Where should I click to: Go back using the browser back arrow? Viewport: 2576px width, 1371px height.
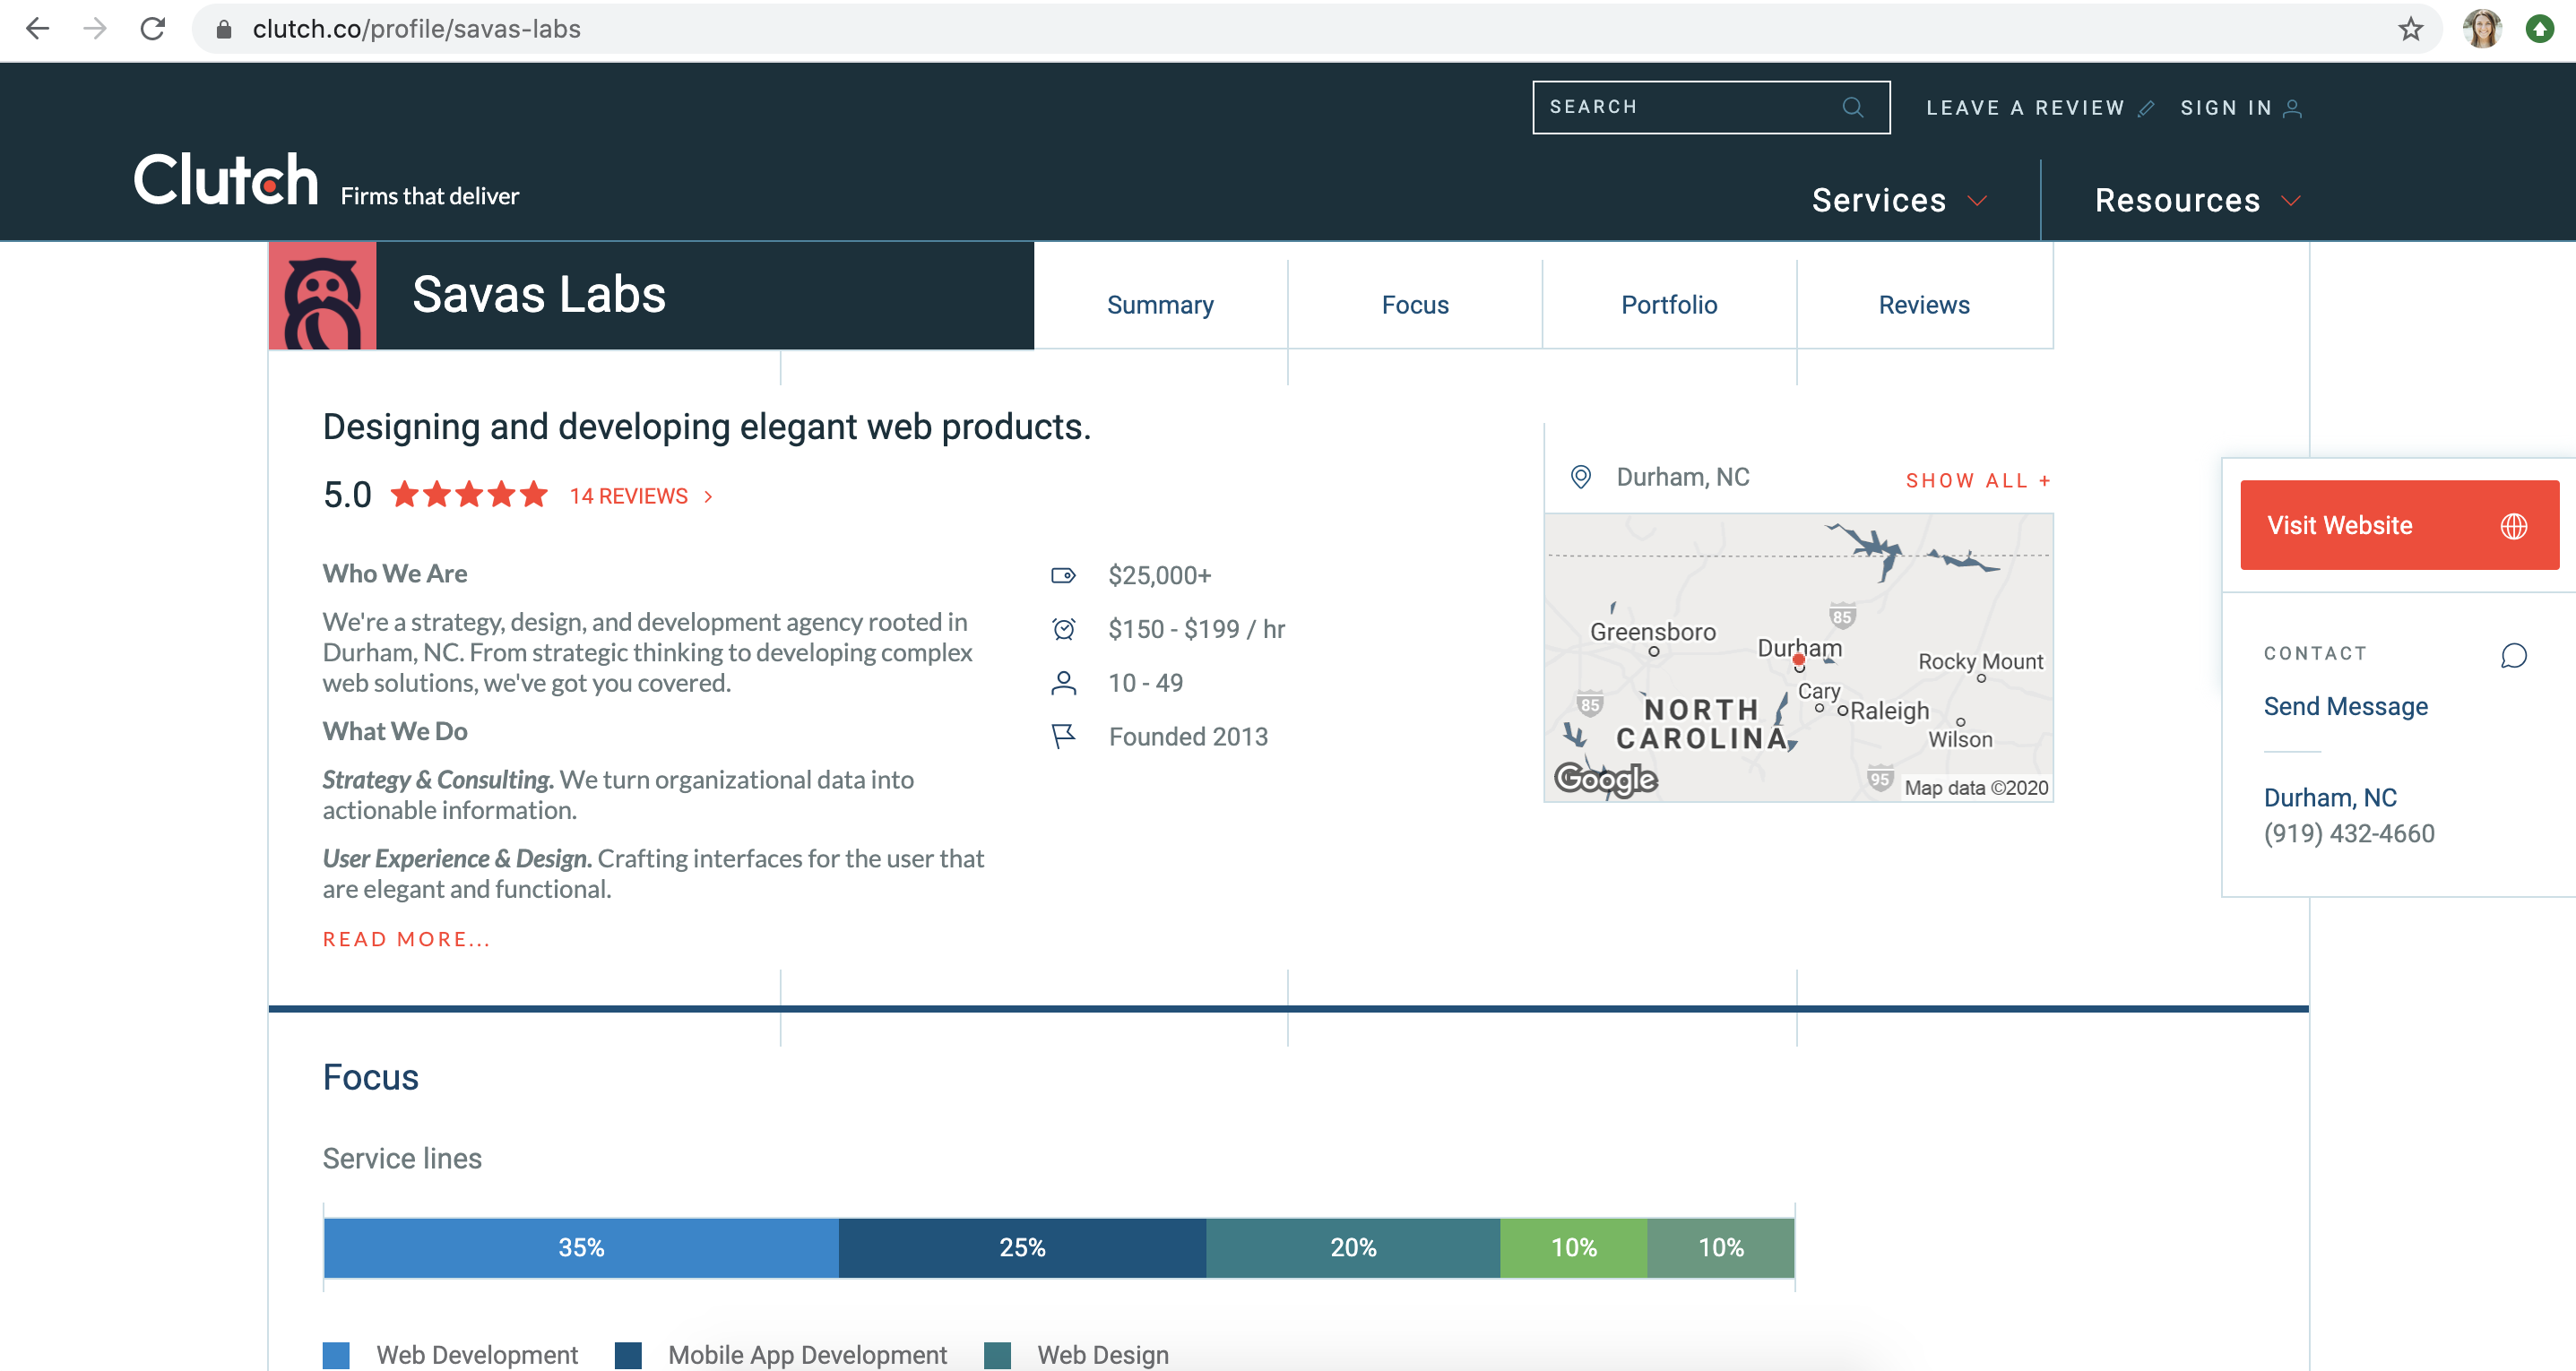(x=37, y=29)
